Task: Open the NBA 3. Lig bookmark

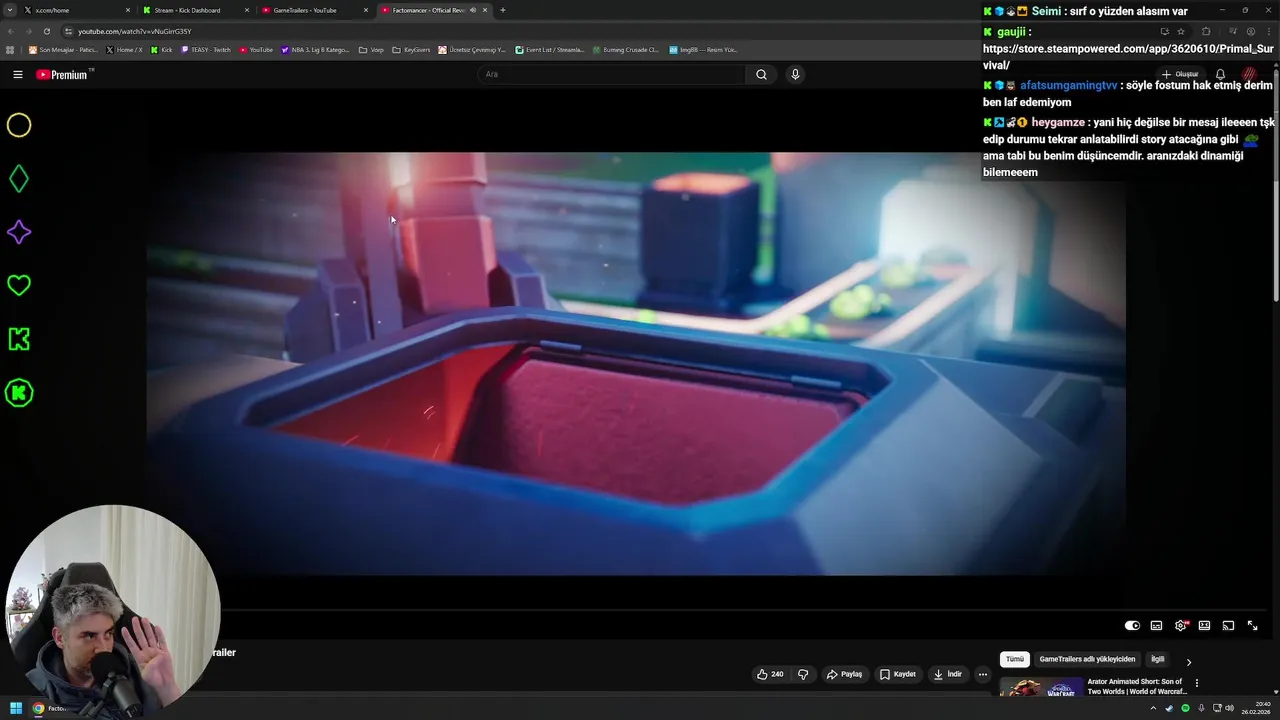Action: 315,49
